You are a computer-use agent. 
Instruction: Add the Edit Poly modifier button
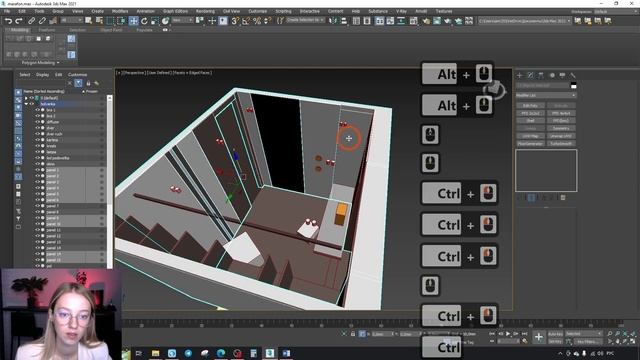click(x=530, y=106)
